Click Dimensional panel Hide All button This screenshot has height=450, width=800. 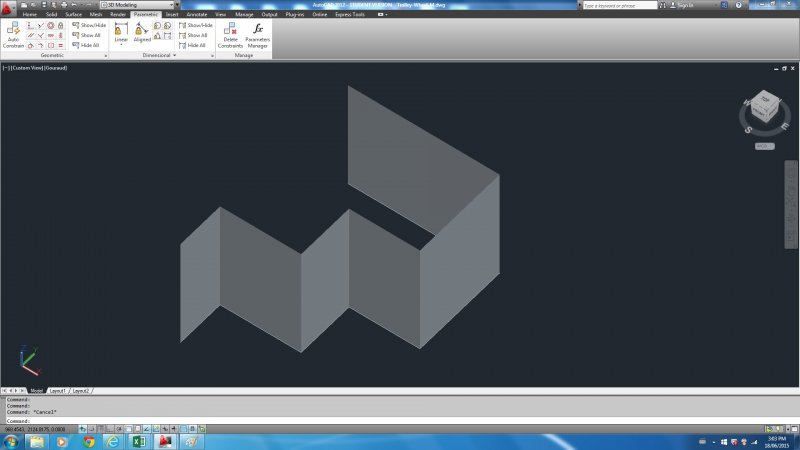[x=192, y=45]
